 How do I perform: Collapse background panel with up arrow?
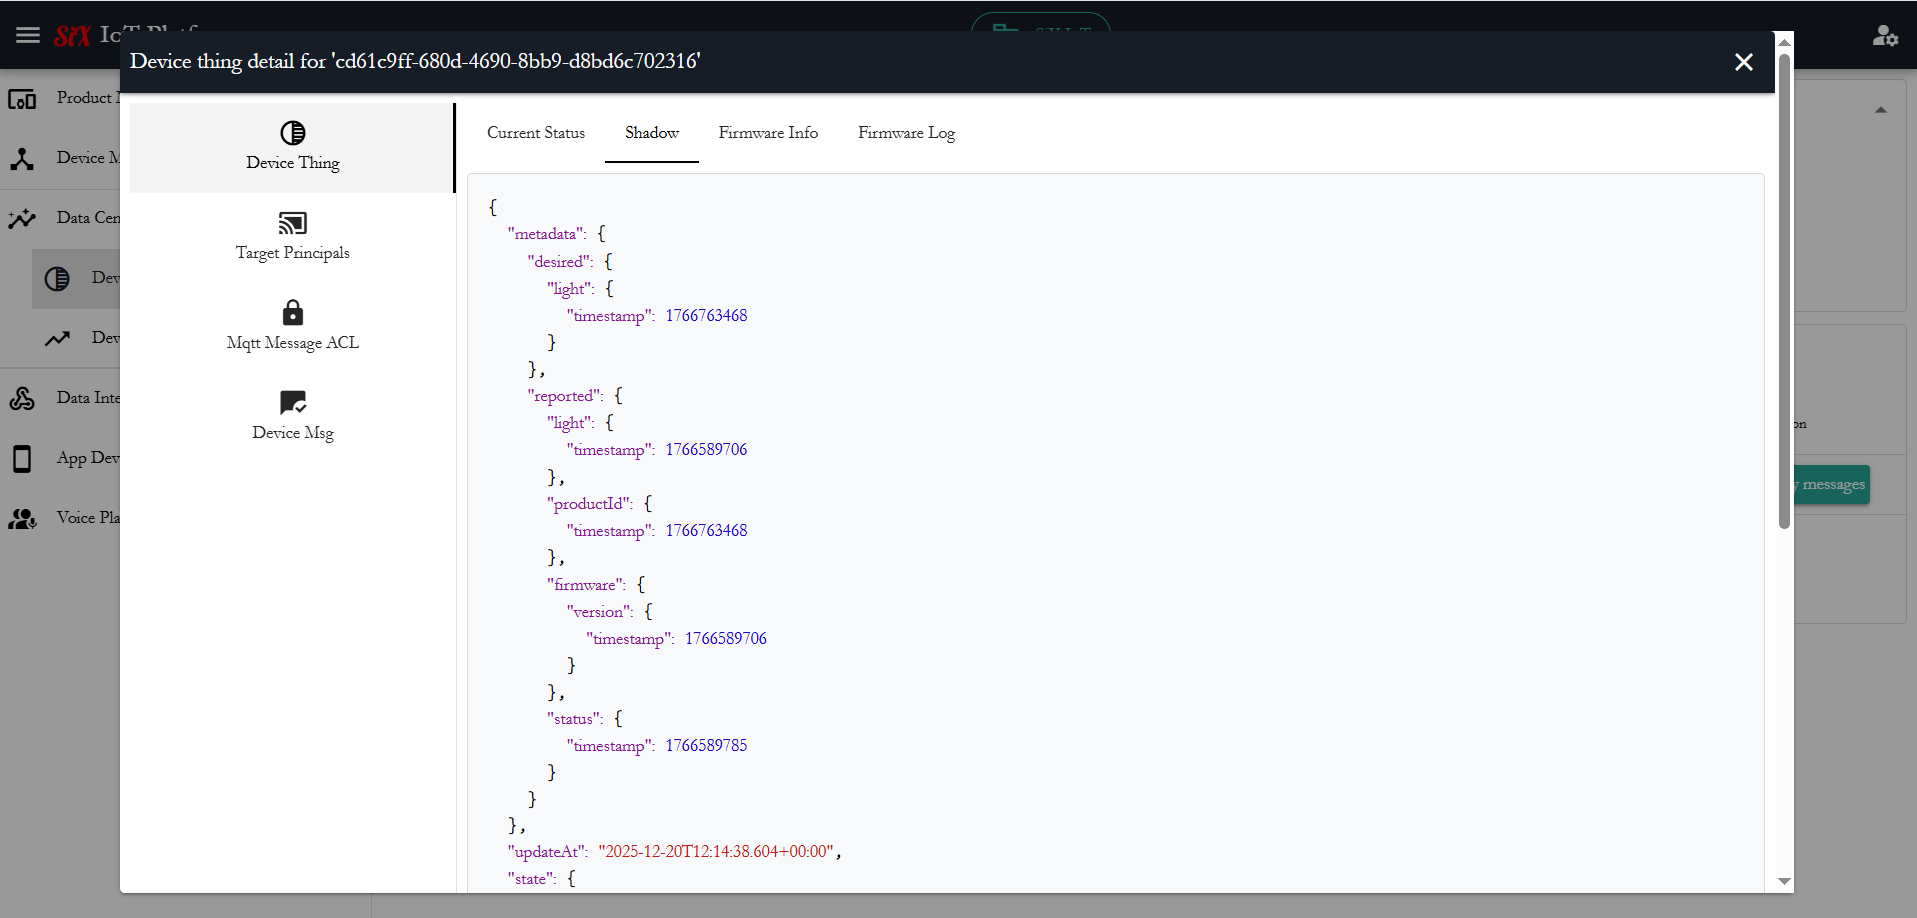(x=1881, y=110)
